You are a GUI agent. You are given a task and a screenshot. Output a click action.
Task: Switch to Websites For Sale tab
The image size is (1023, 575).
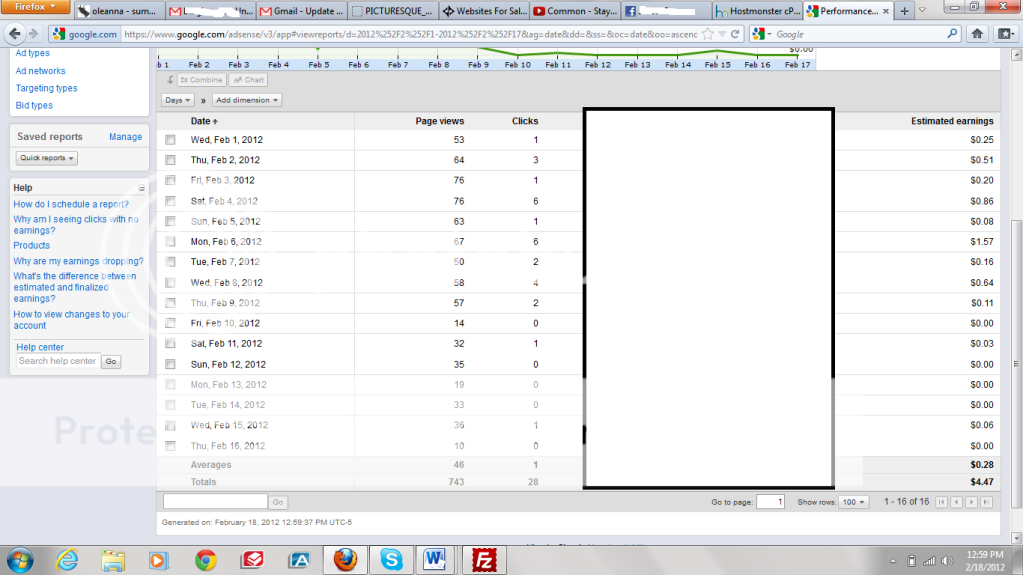coord(484,11)
